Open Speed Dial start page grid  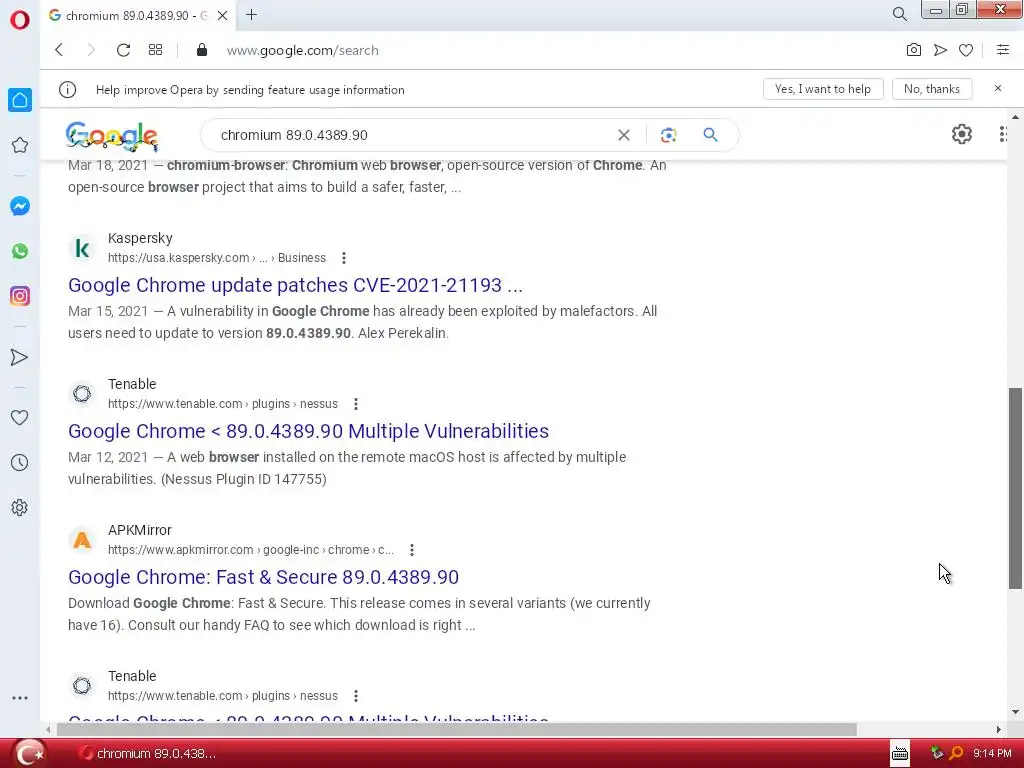[x=155, y=50]
